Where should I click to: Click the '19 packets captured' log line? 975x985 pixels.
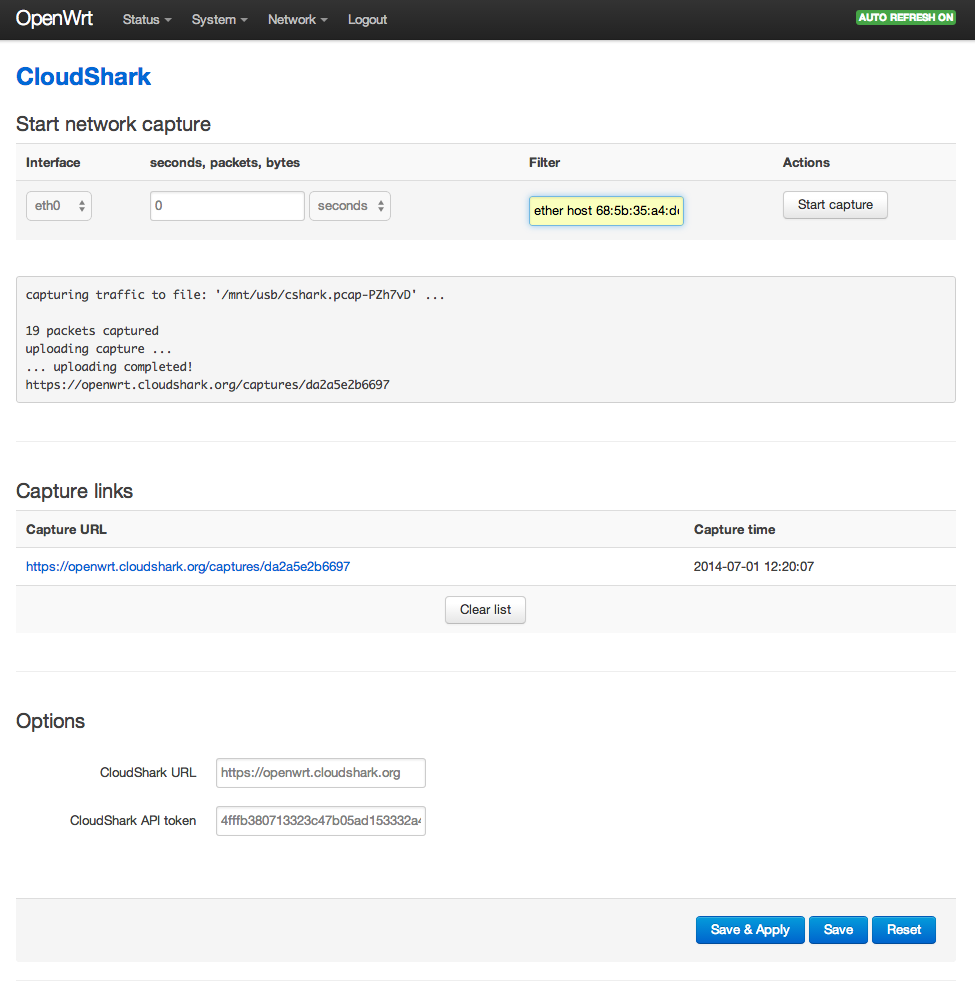(92, 331)
